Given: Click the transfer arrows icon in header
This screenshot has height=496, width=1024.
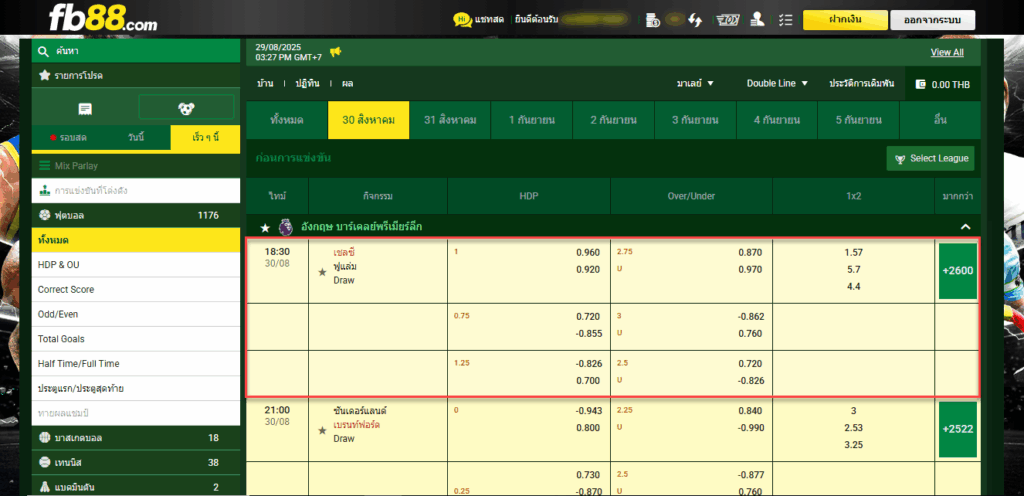Looking at the screenshot, I should click(694, 20).
